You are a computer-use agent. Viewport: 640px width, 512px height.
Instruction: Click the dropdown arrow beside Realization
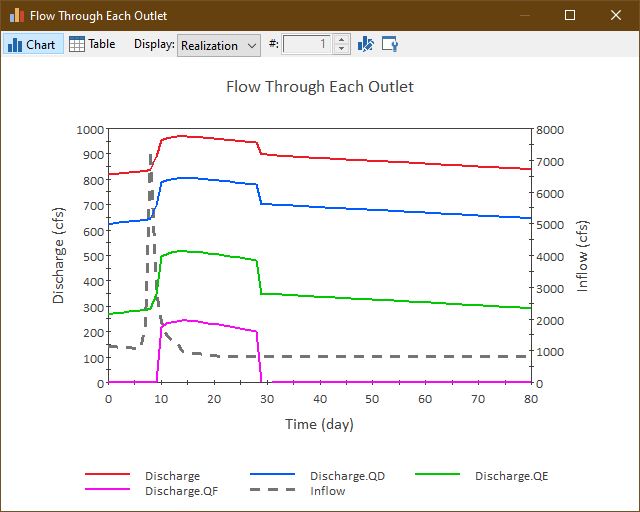[252, 46]
